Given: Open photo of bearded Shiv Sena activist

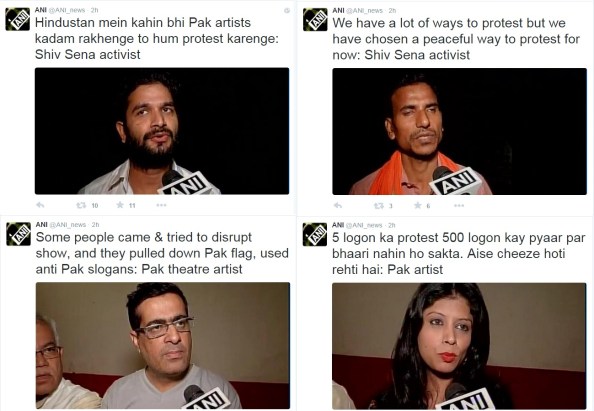Looking at the screenshot, I should coord(162,131).
